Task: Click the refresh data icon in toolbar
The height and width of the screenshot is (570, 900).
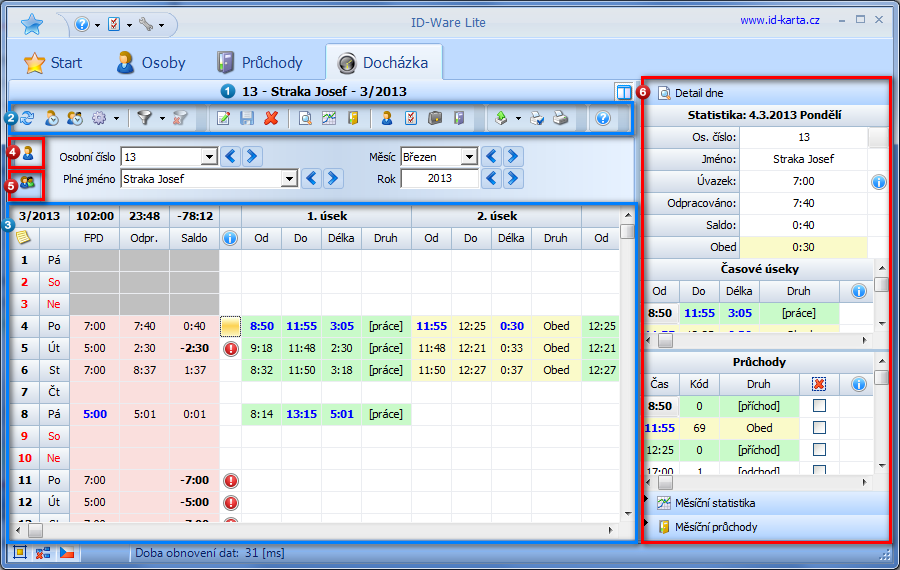Action: pos(27,118)
